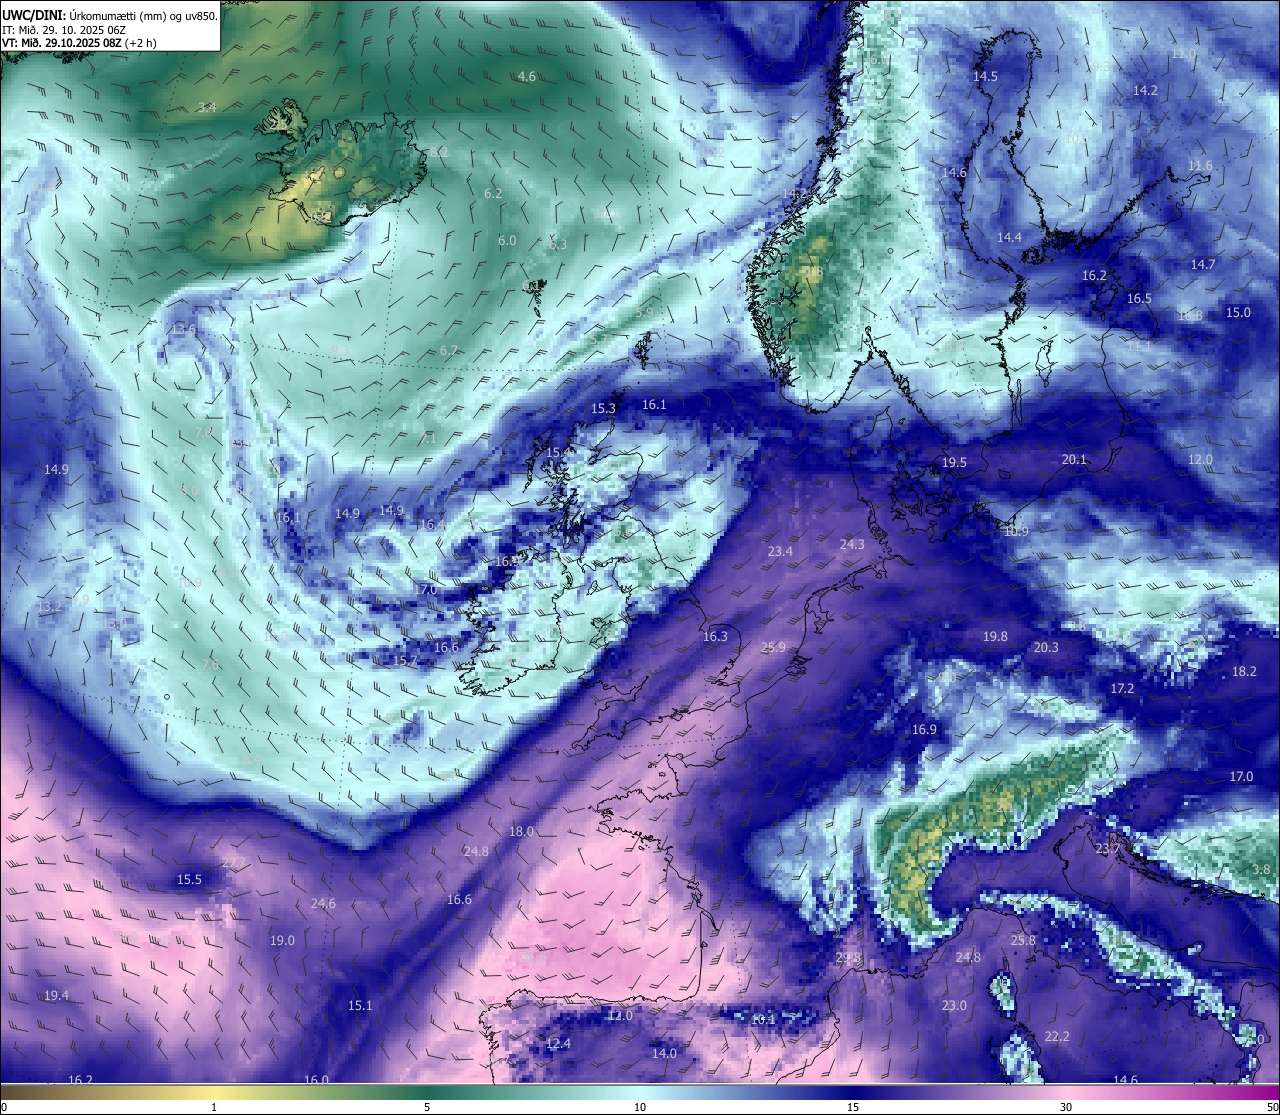Click the 'IT: Mið. 29. 10. 2025 06Z' line
The width and height of the screenshot is (1280, 1115).
click(x=64, y=30)
